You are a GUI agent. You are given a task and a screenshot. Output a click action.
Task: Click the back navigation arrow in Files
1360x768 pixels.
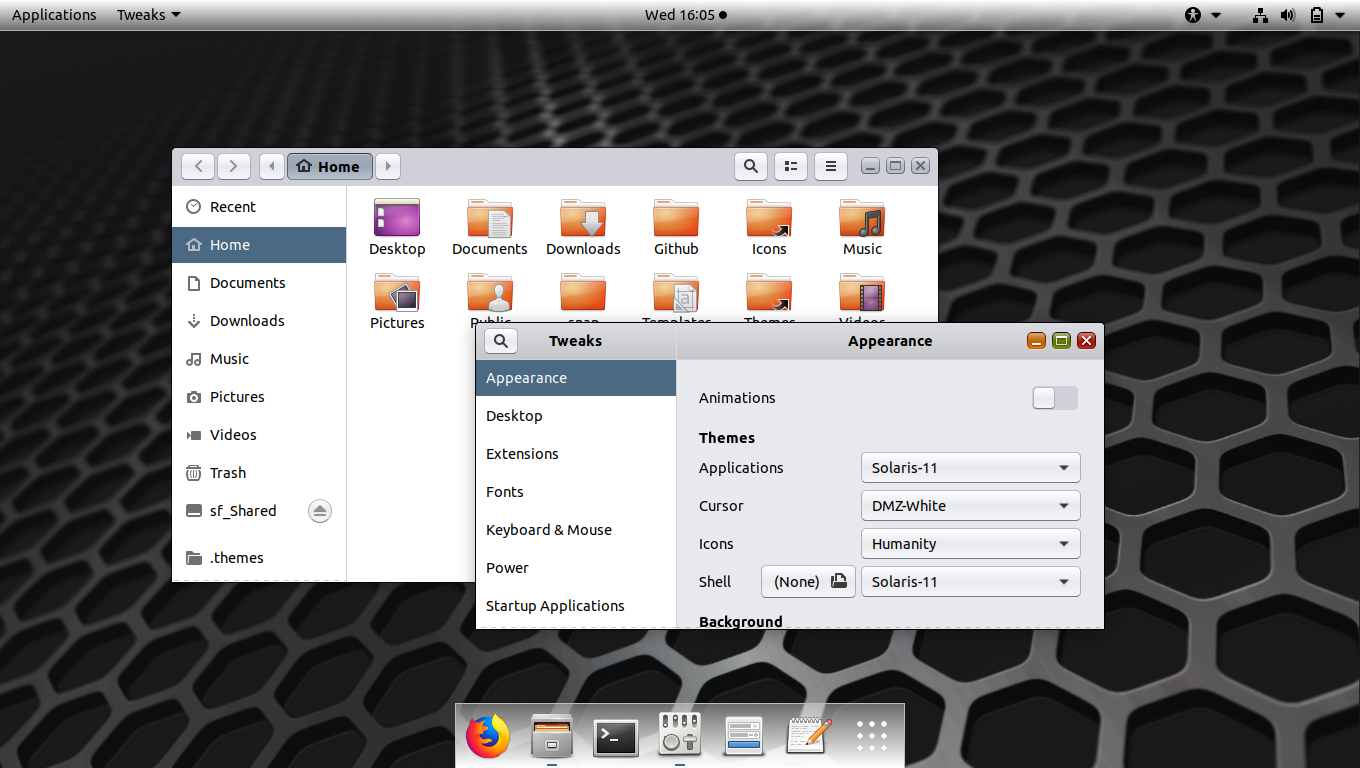[197, 166]
